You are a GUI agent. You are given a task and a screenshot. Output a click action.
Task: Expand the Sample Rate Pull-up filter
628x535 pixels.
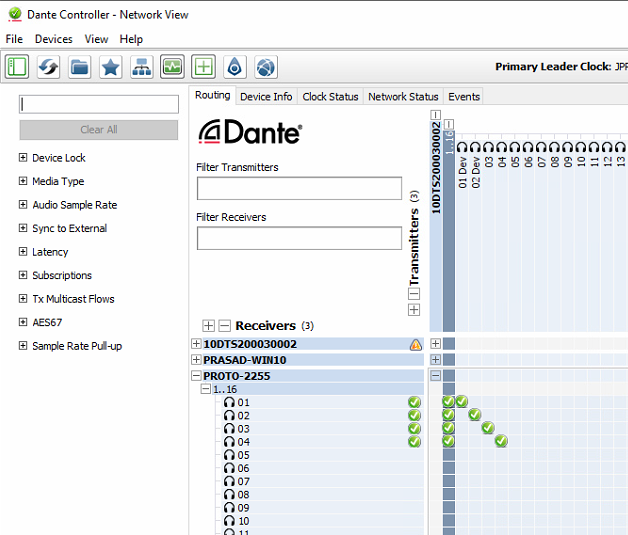tap(23, 346)
